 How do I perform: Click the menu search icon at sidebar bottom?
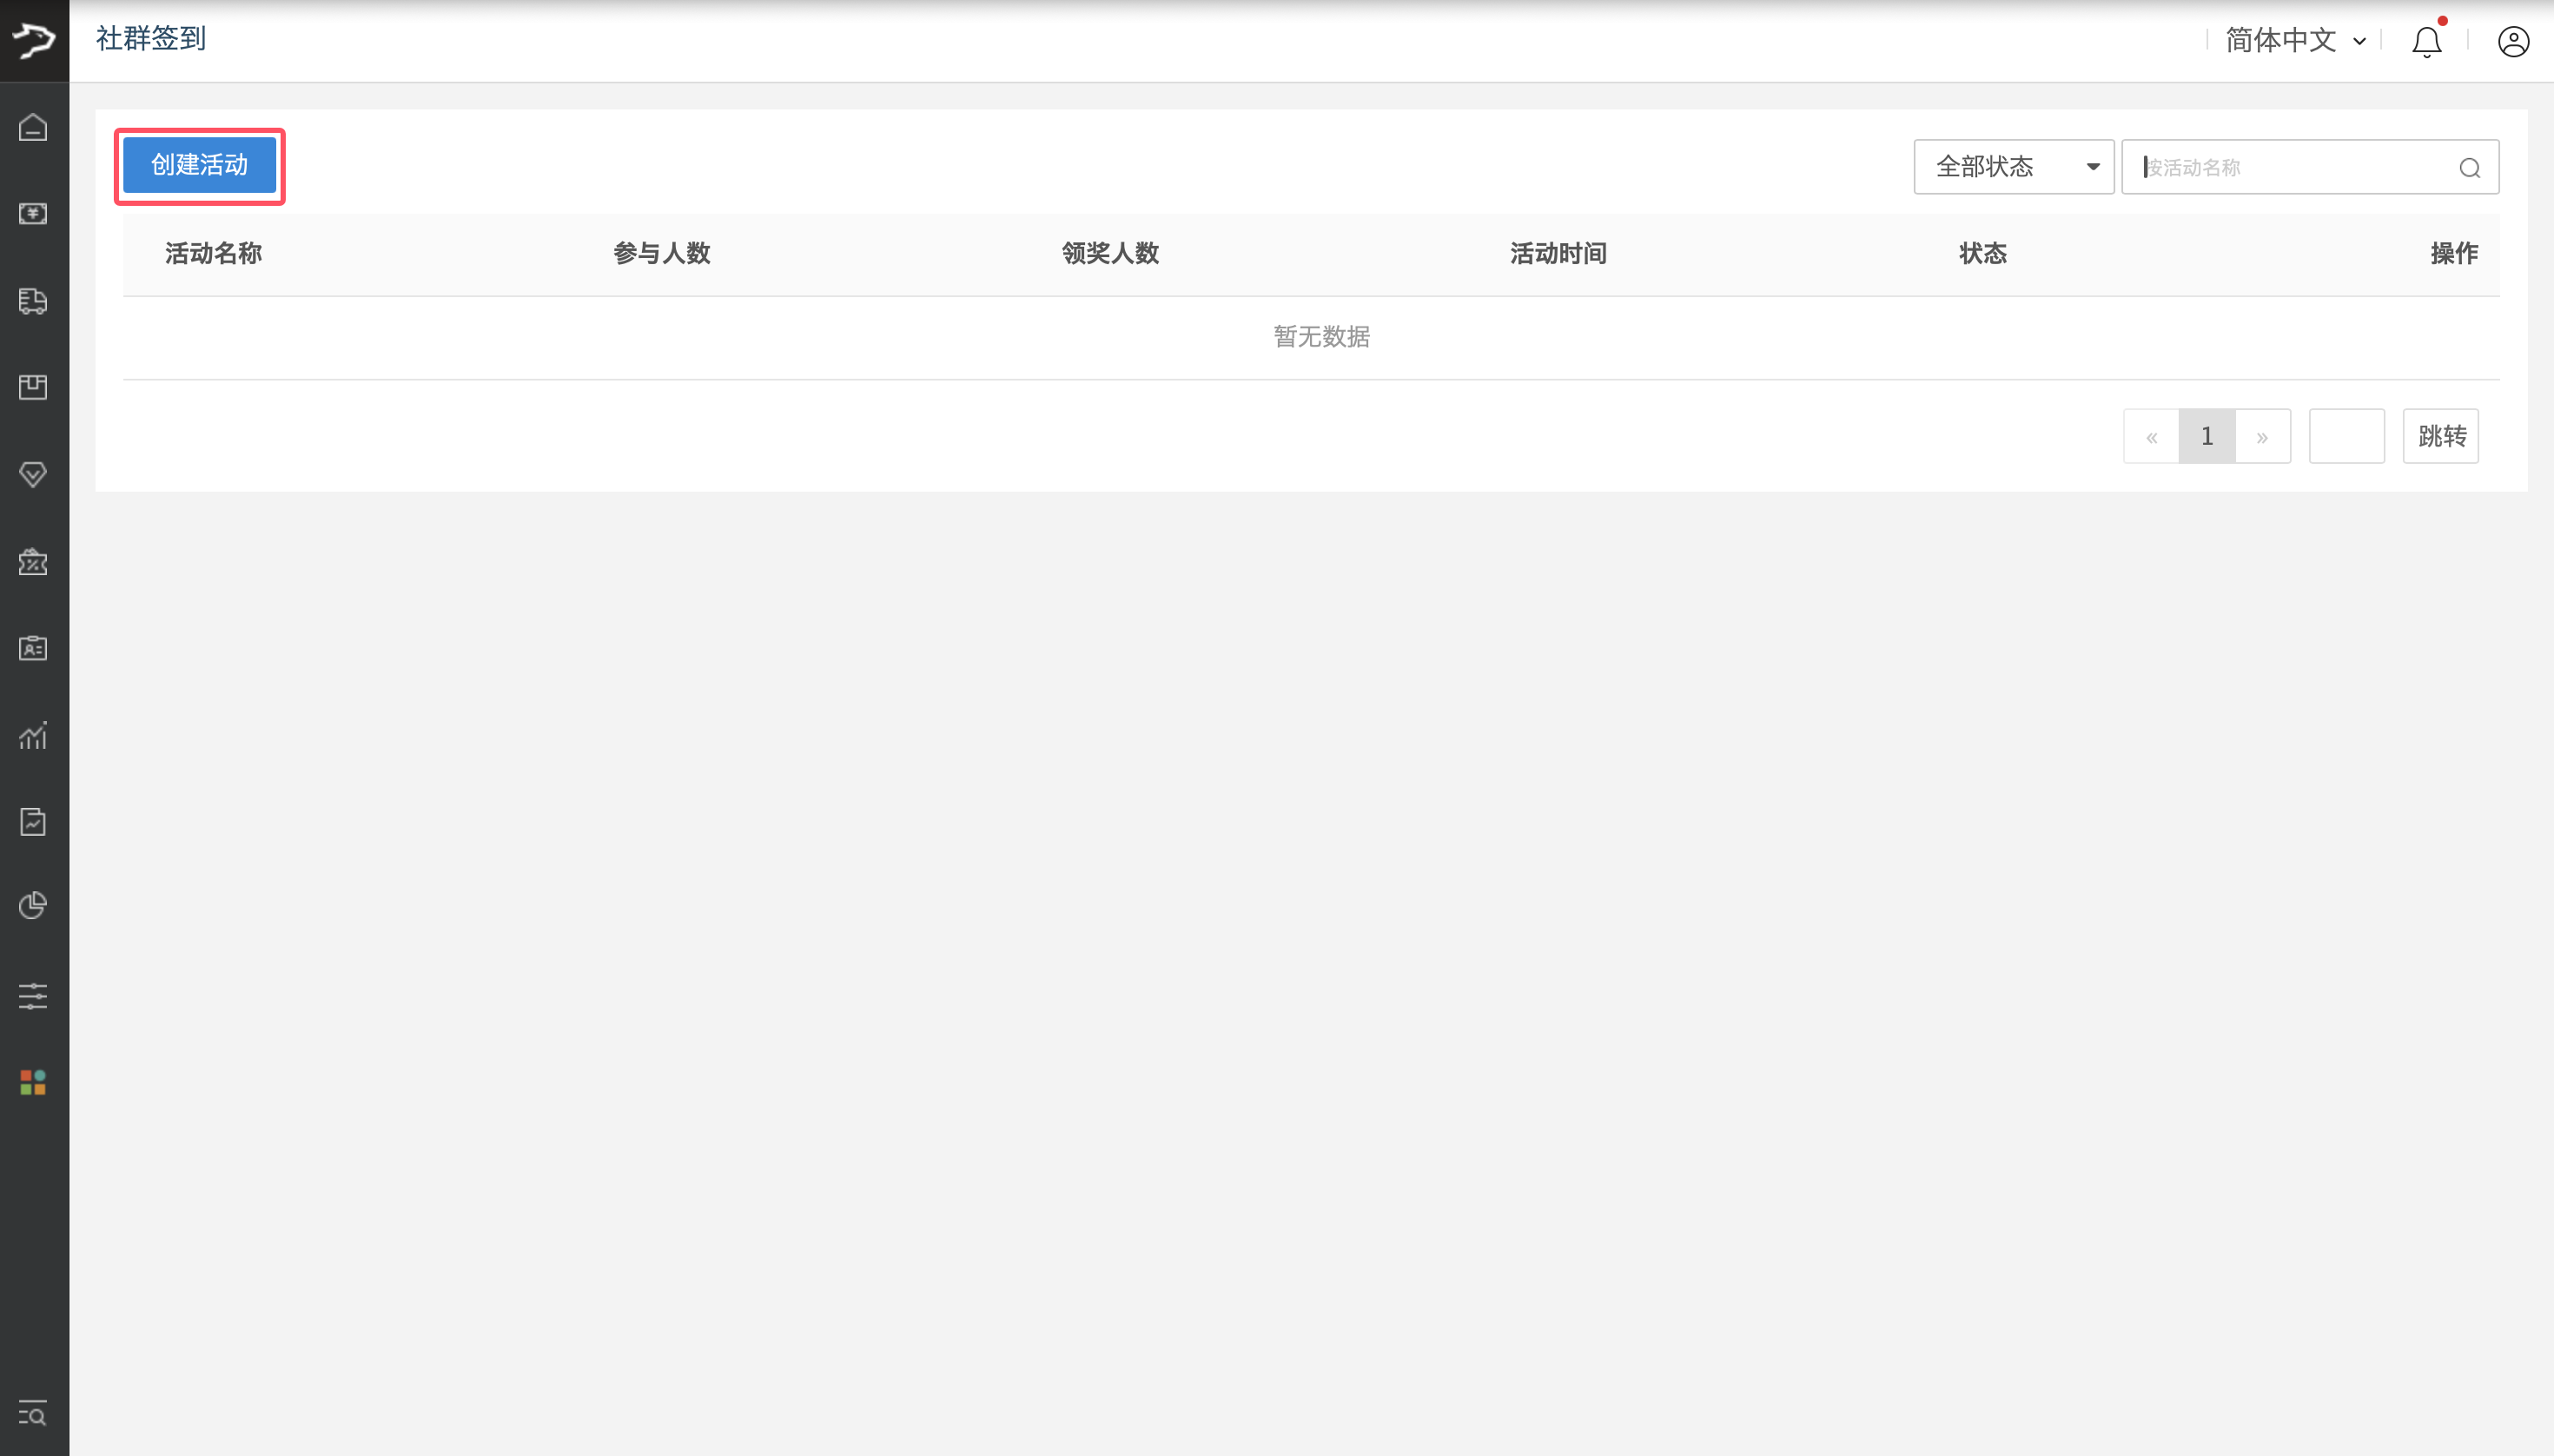(x=33, y=1413)
